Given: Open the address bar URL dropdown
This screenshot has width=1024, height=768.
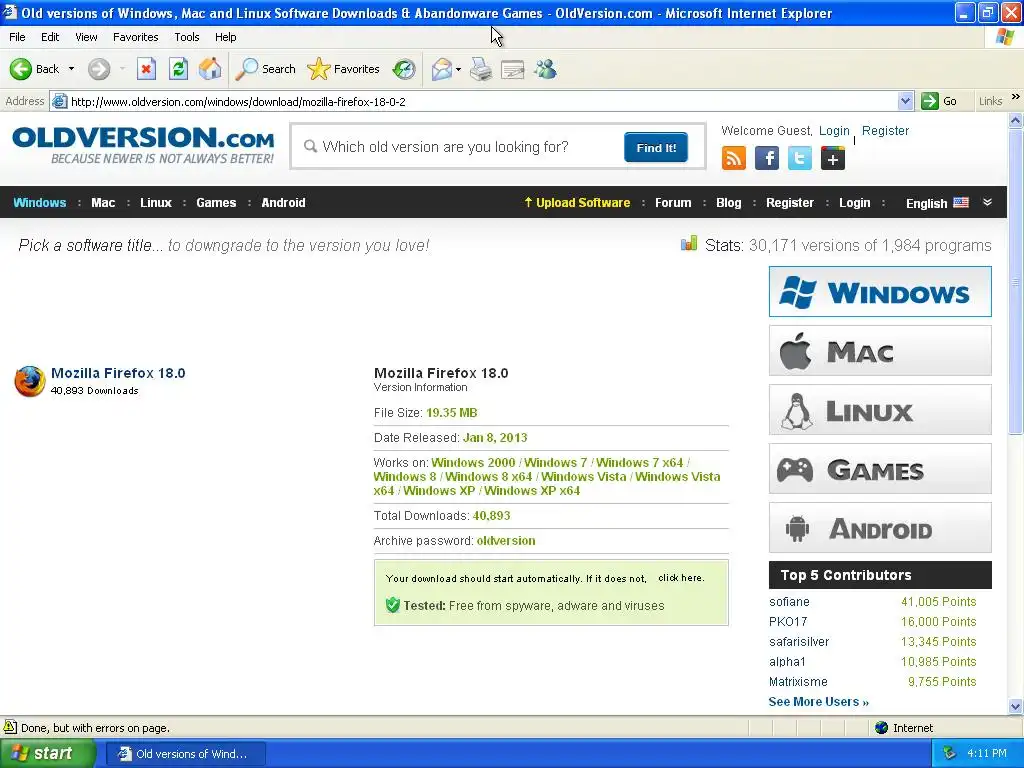Looking at the screenshot, I should click(905, 101).
